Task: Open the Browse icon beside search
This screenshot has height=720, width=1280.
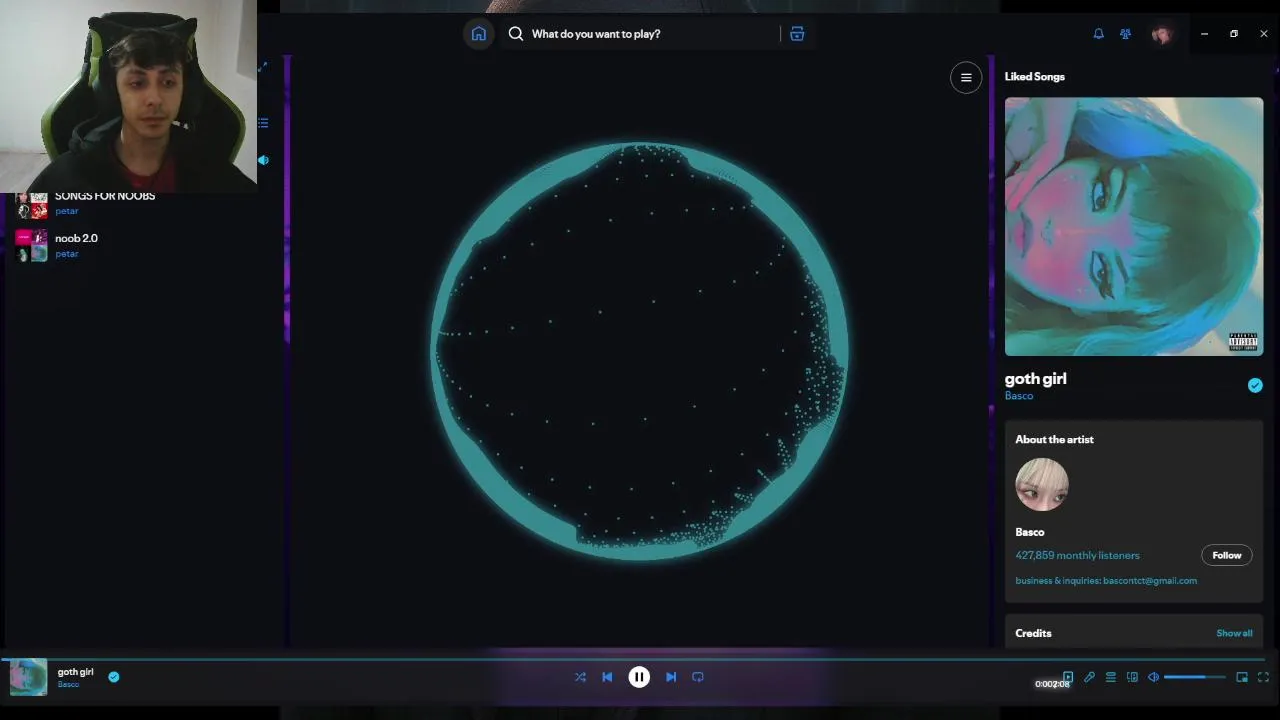Action: point(797,34)
